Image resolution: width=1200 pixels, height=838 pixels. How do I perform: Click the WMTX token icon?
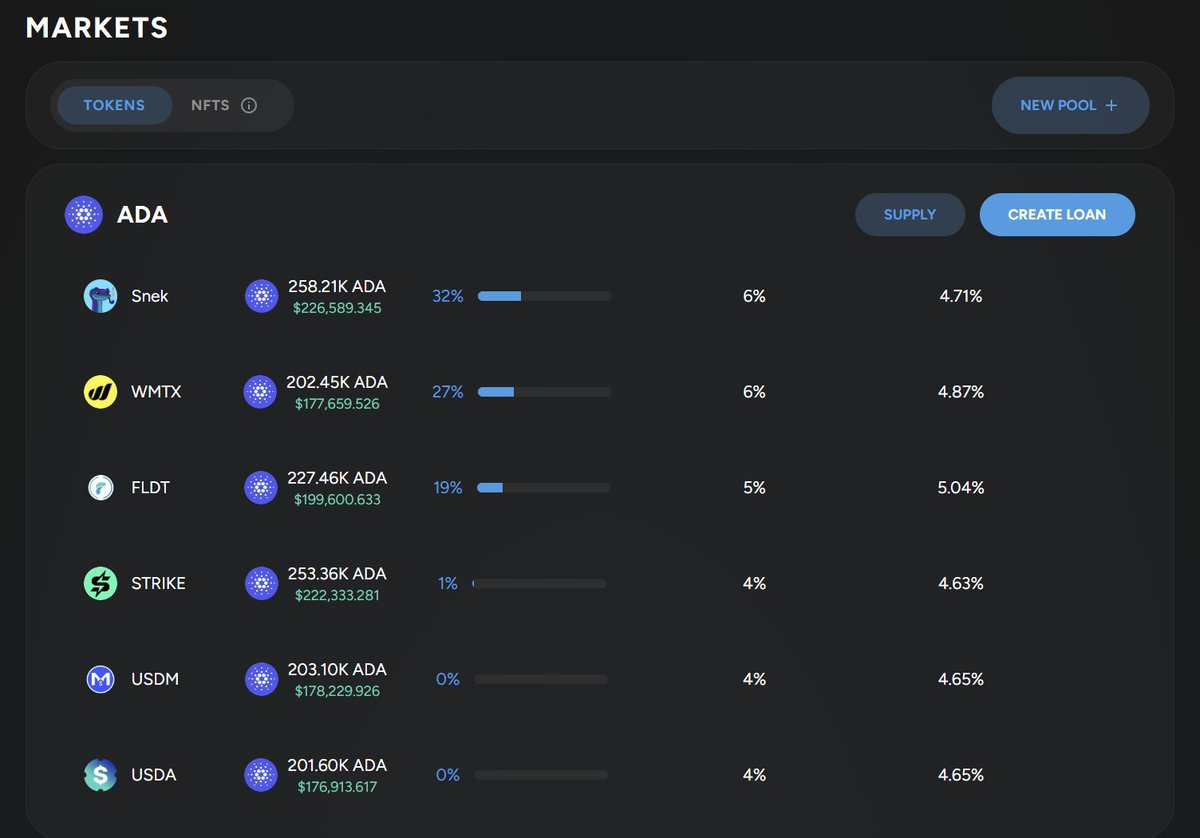100,392
